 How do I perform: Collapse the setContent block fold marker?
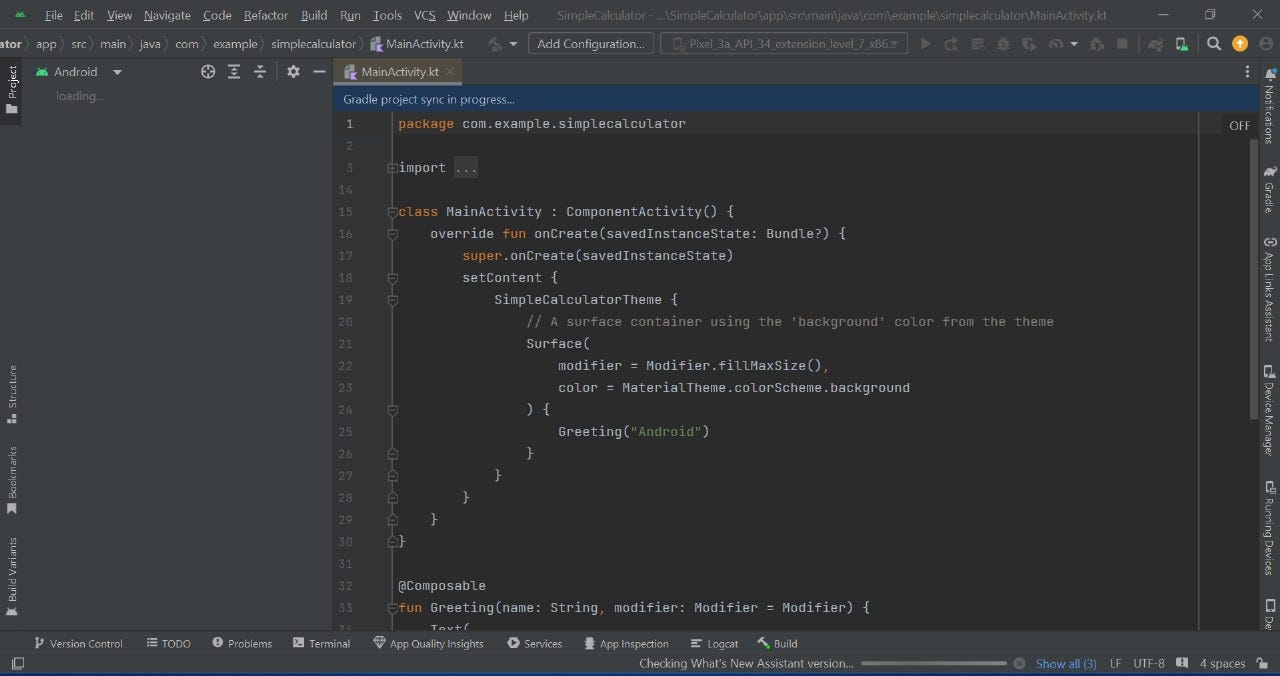(x=392, y=278)
